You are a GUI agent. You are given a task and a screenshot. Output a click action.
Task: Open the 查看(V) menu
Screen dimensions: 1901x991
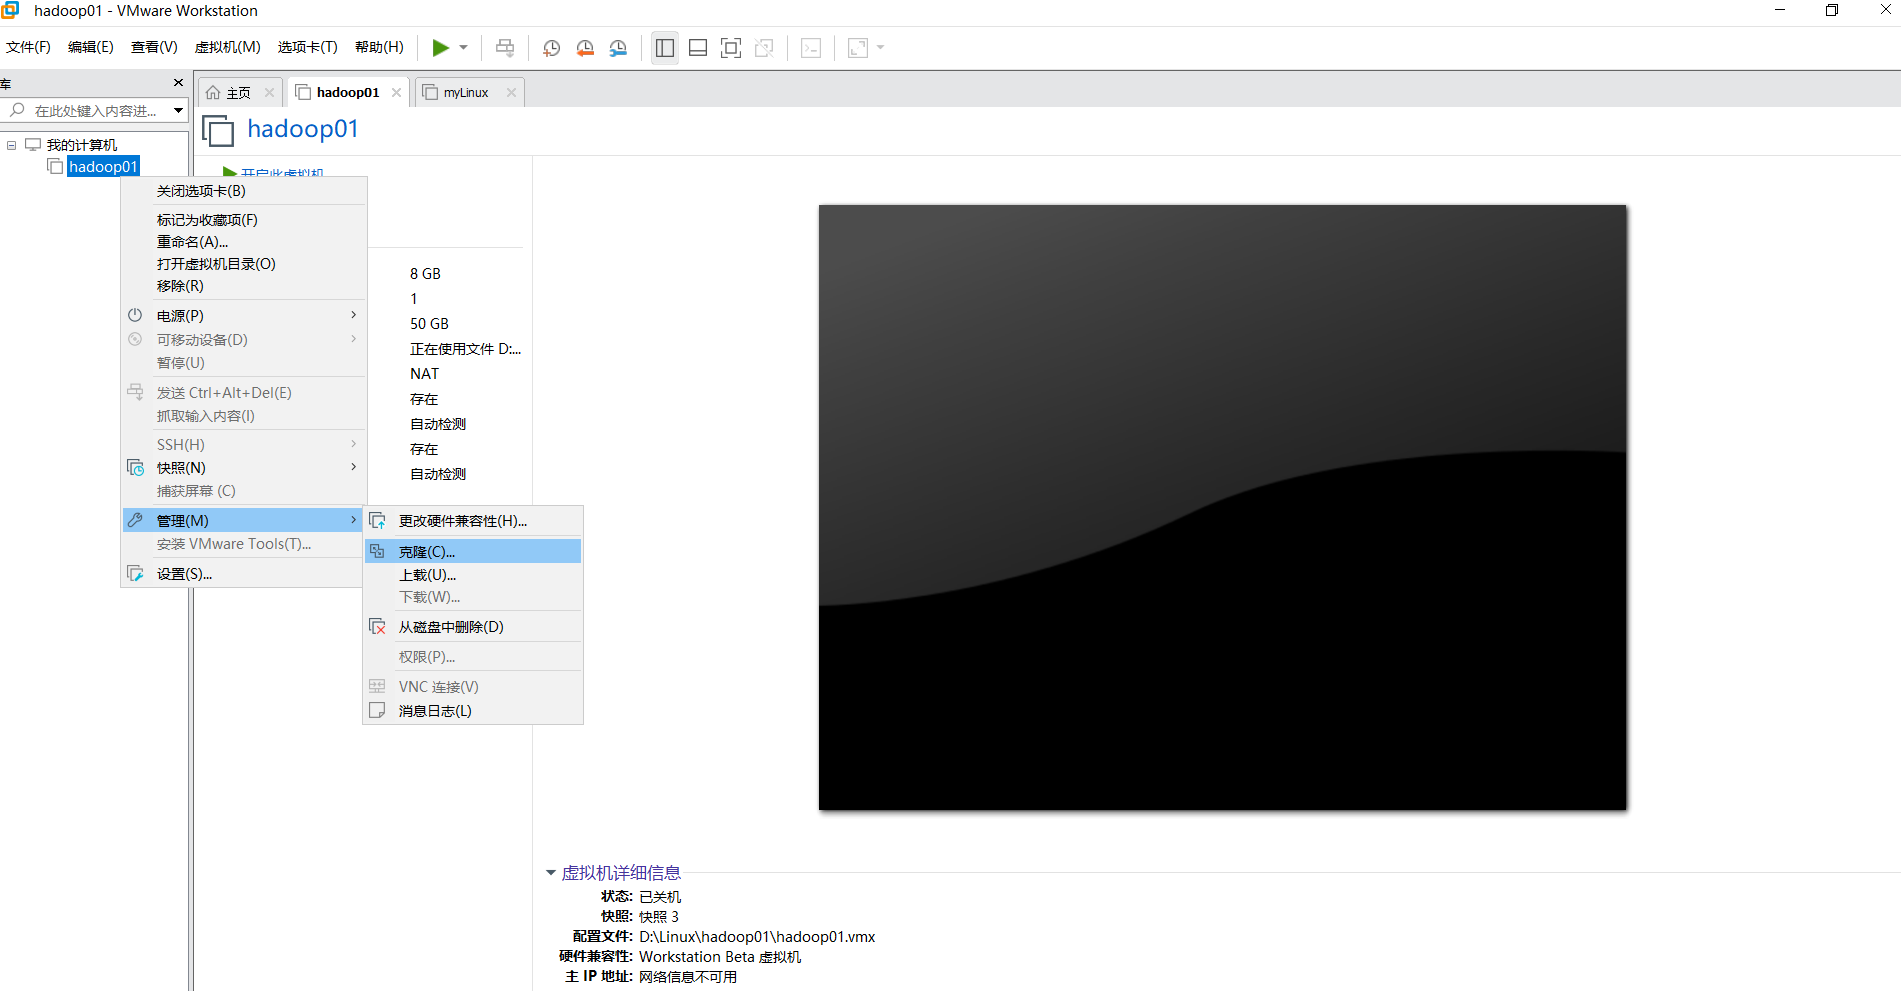154,47
